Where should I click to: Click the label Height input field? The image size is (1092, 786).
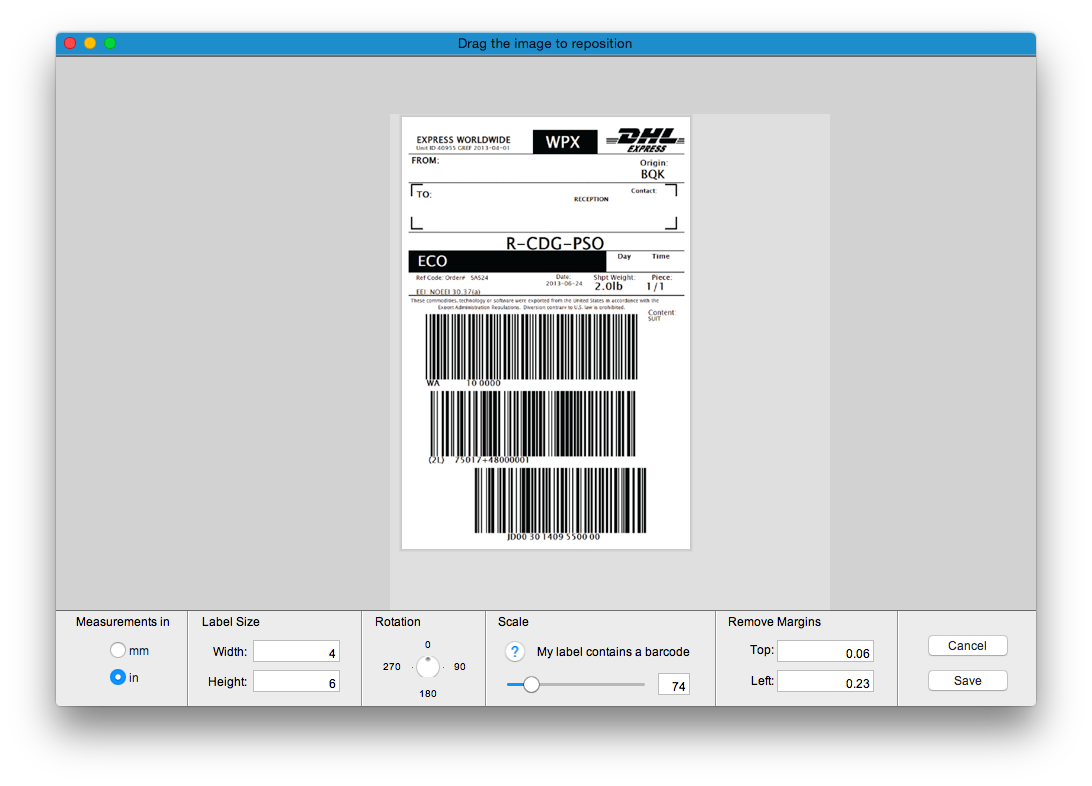pos(296,682)
